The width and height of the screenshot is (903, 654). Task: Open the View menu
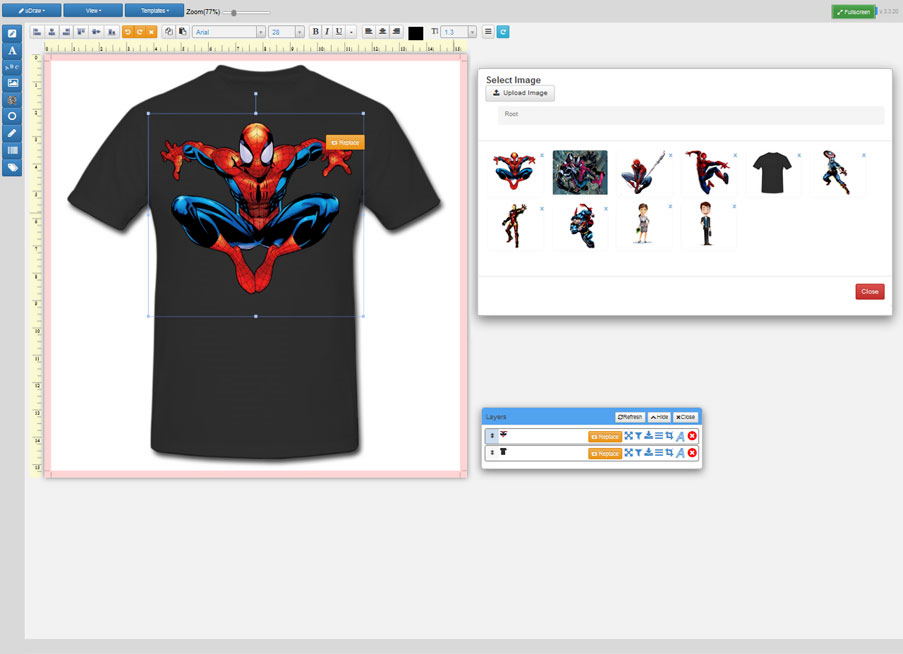point(93,10)
